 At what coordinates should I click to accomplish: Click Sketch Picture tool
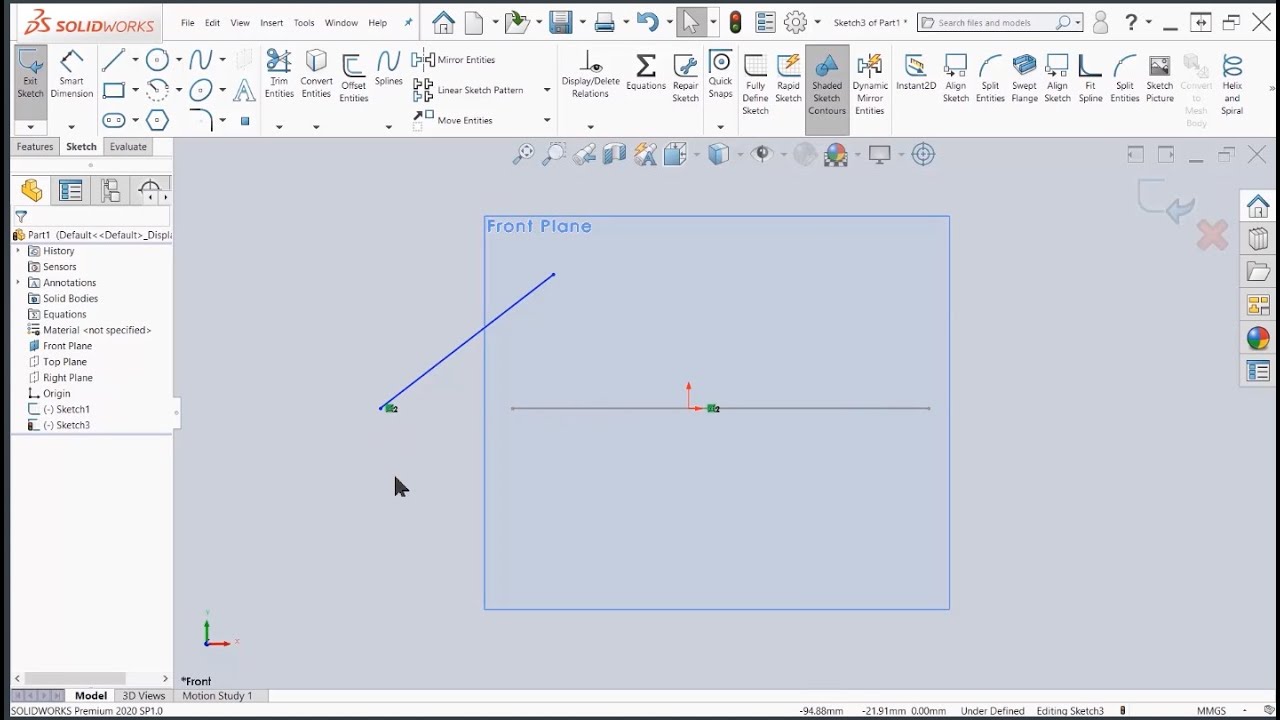point(1160,77)
